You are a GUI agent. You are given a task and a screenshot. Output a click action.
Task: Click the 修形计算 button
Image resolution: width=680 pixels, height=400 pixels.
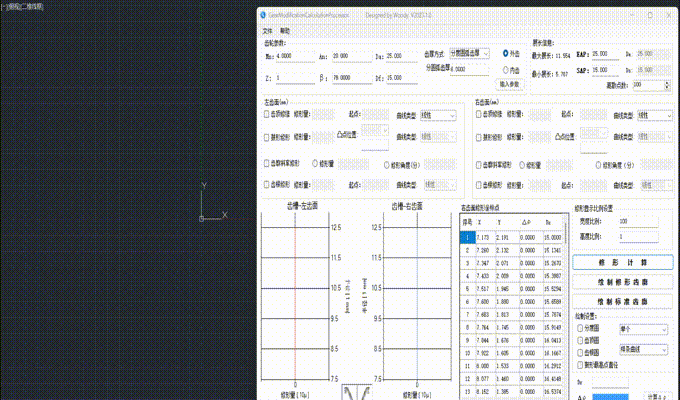click(x=623, y=262)
